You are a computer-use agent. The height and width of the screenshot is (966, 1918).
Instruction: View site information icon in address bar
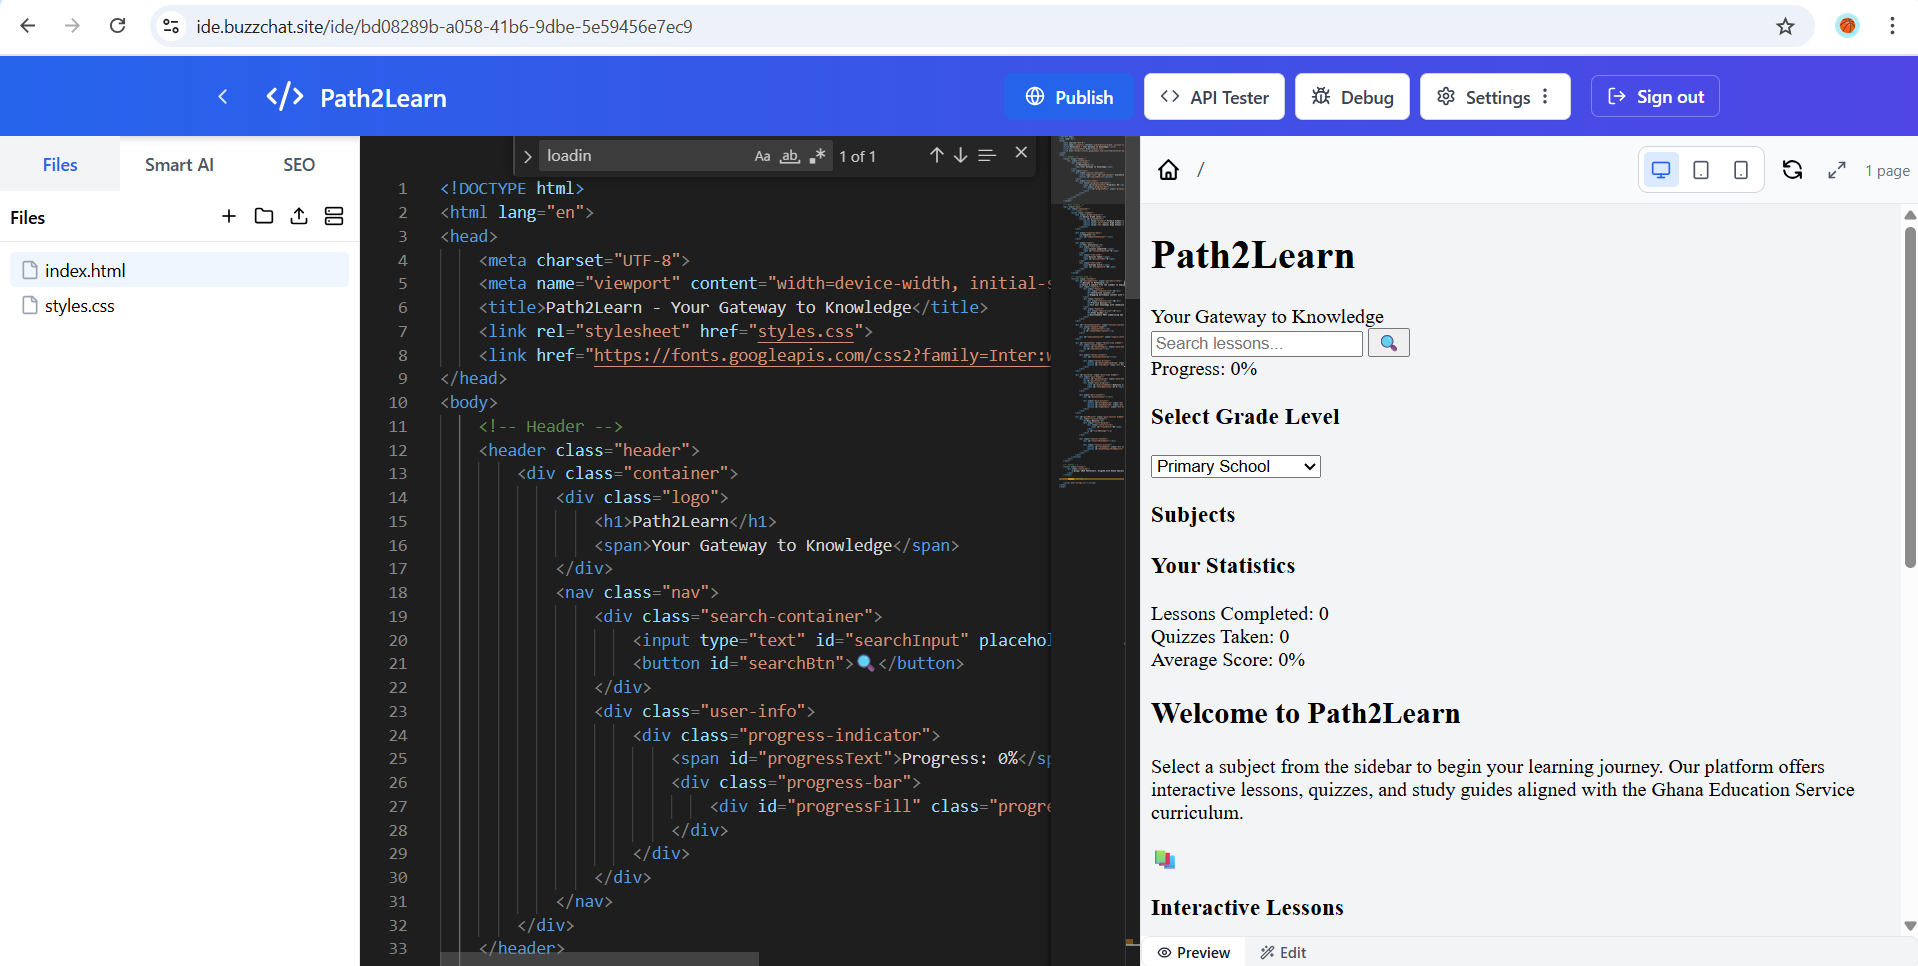pos(171,26)
